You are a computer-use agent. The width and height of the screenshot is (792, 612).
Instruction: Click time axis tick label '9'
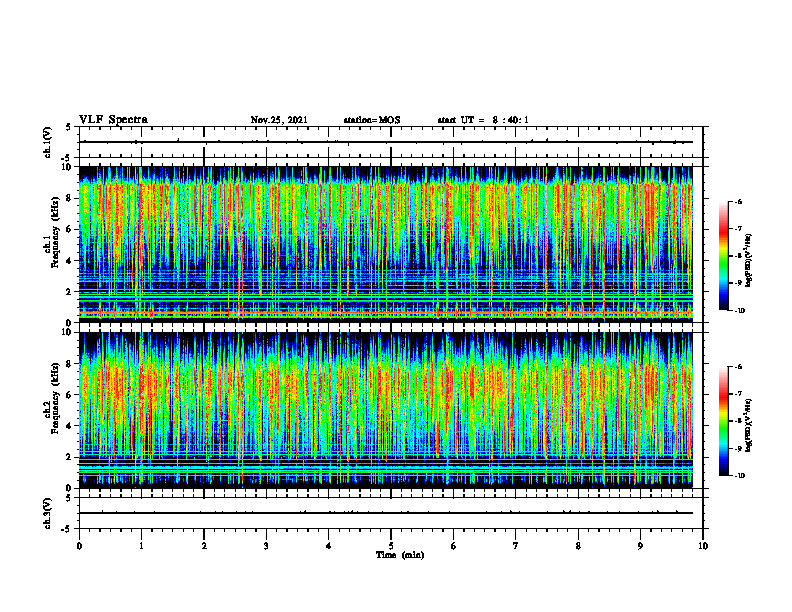[x=640, y=546]
